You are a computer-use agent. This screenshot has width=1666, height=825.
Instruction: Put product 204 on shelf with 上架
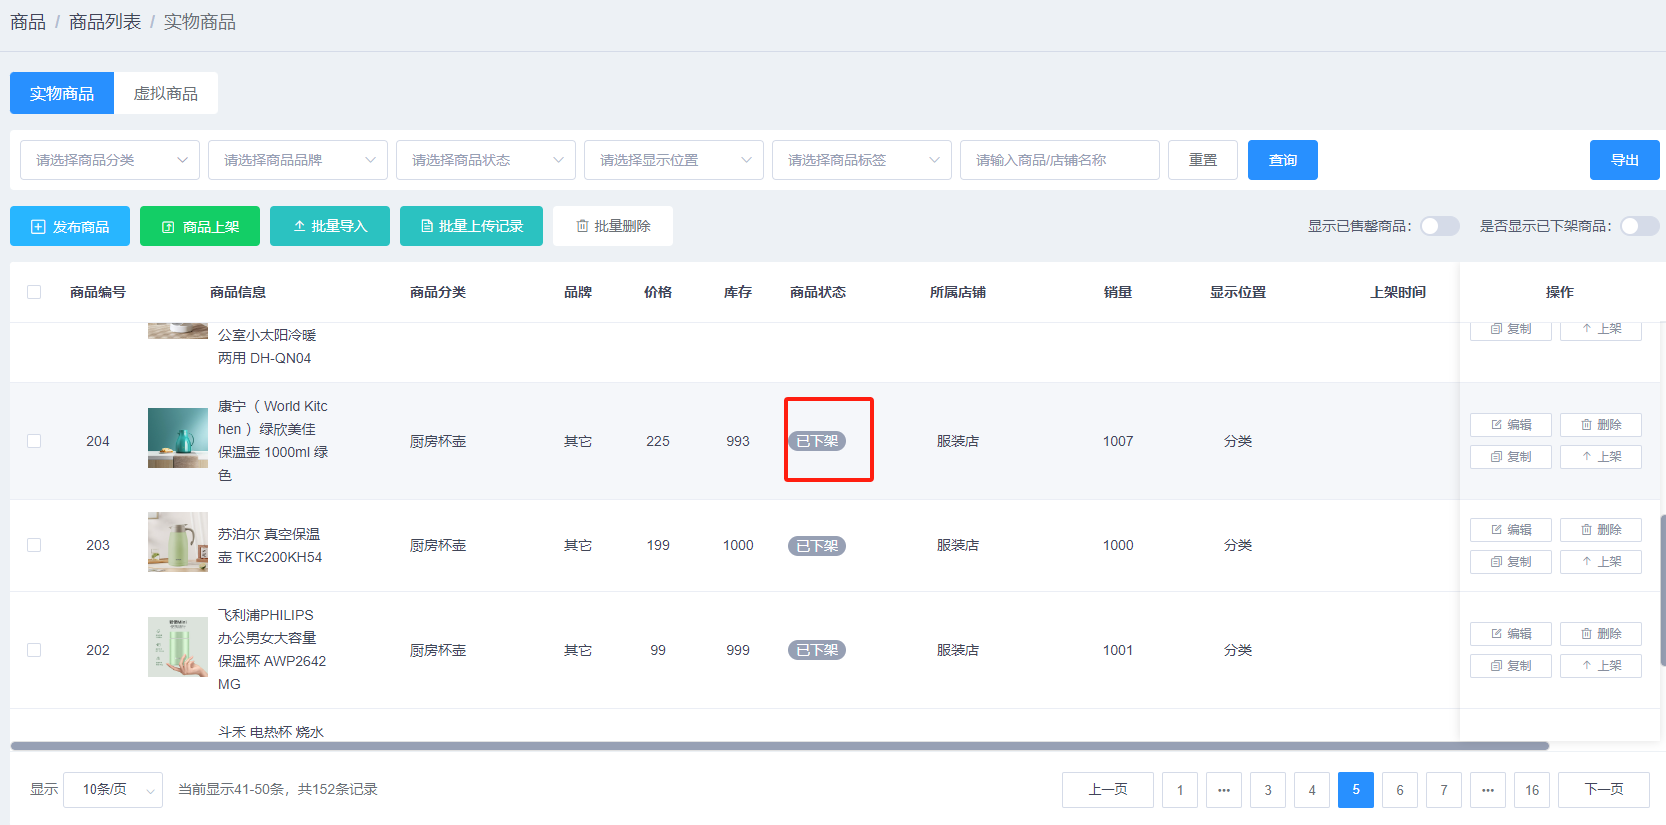(x=1600, y=457)
